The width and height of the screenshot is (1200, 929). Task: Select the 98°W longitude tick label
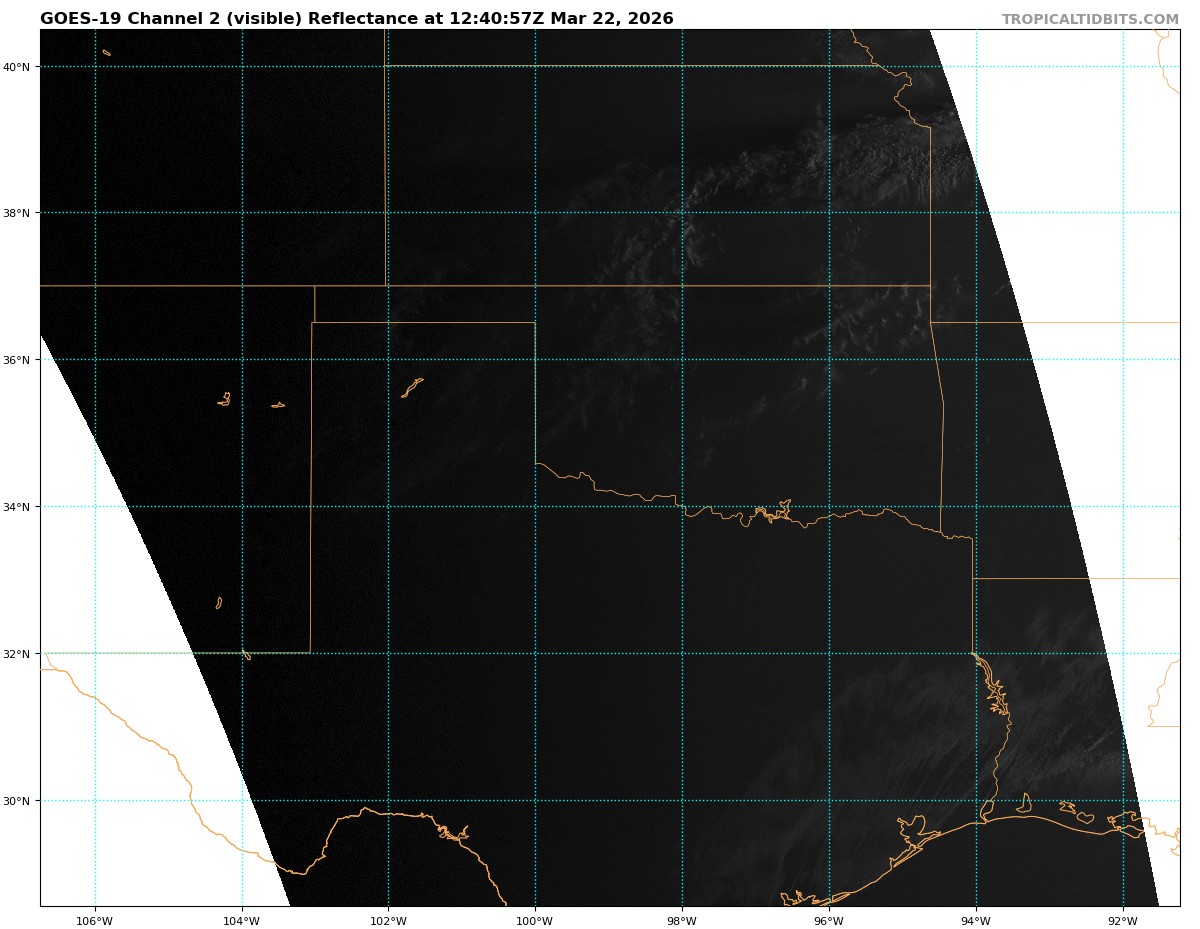pyautogui.click(x=682, y=921)
